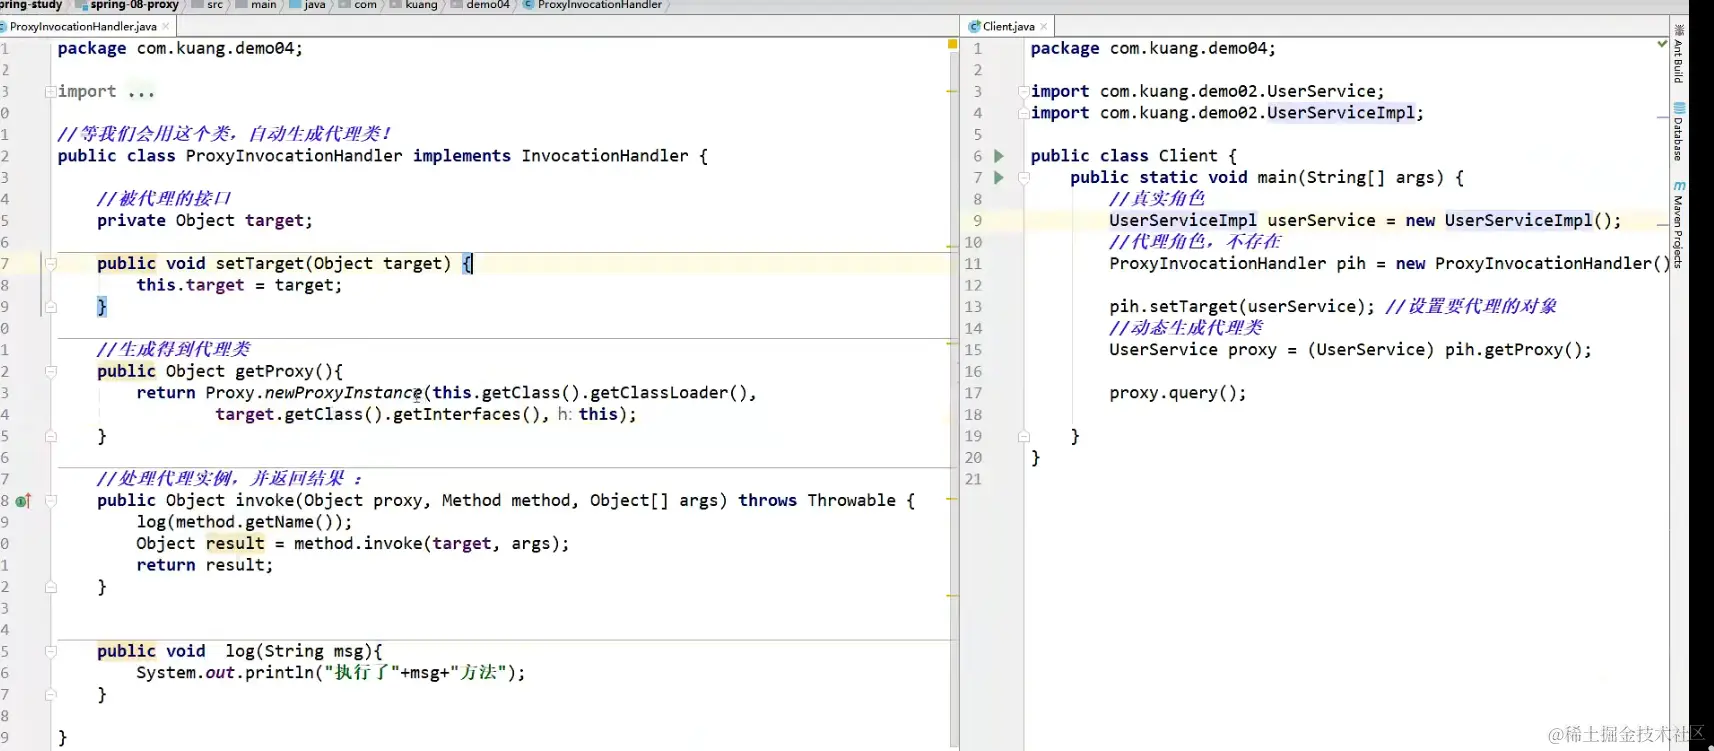Image resolution: width=1714 pixels, height=751 pixels.
Task: Select the src folder in the breadcrumb
Action: (214, 5)
